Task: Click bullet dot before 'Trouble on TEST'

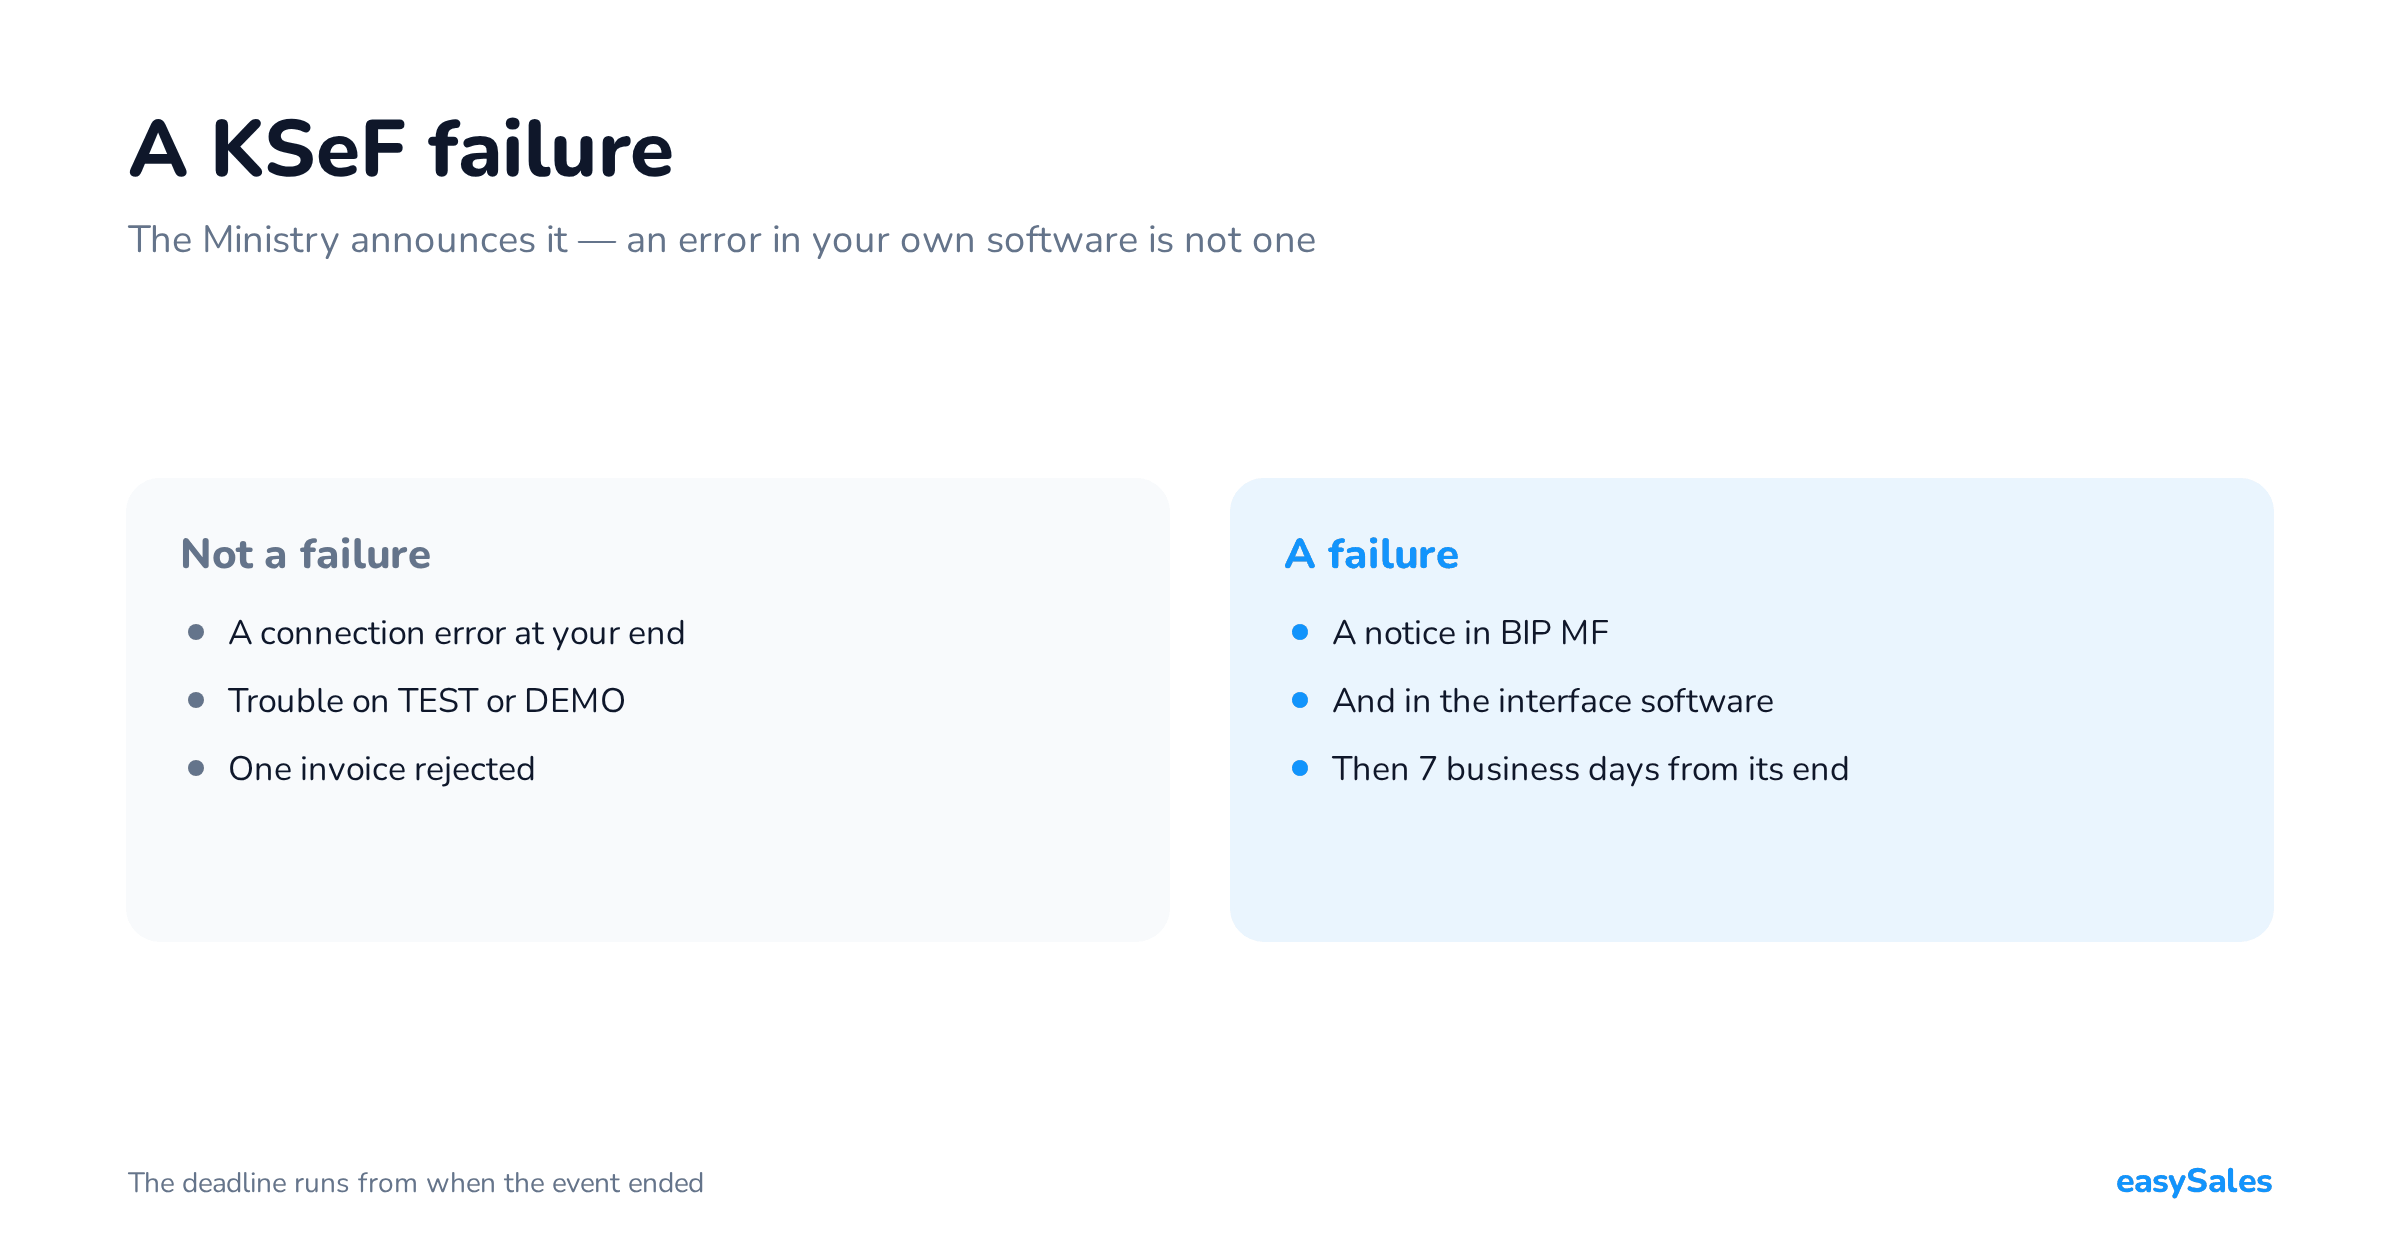Action: [x=196, y=700]
